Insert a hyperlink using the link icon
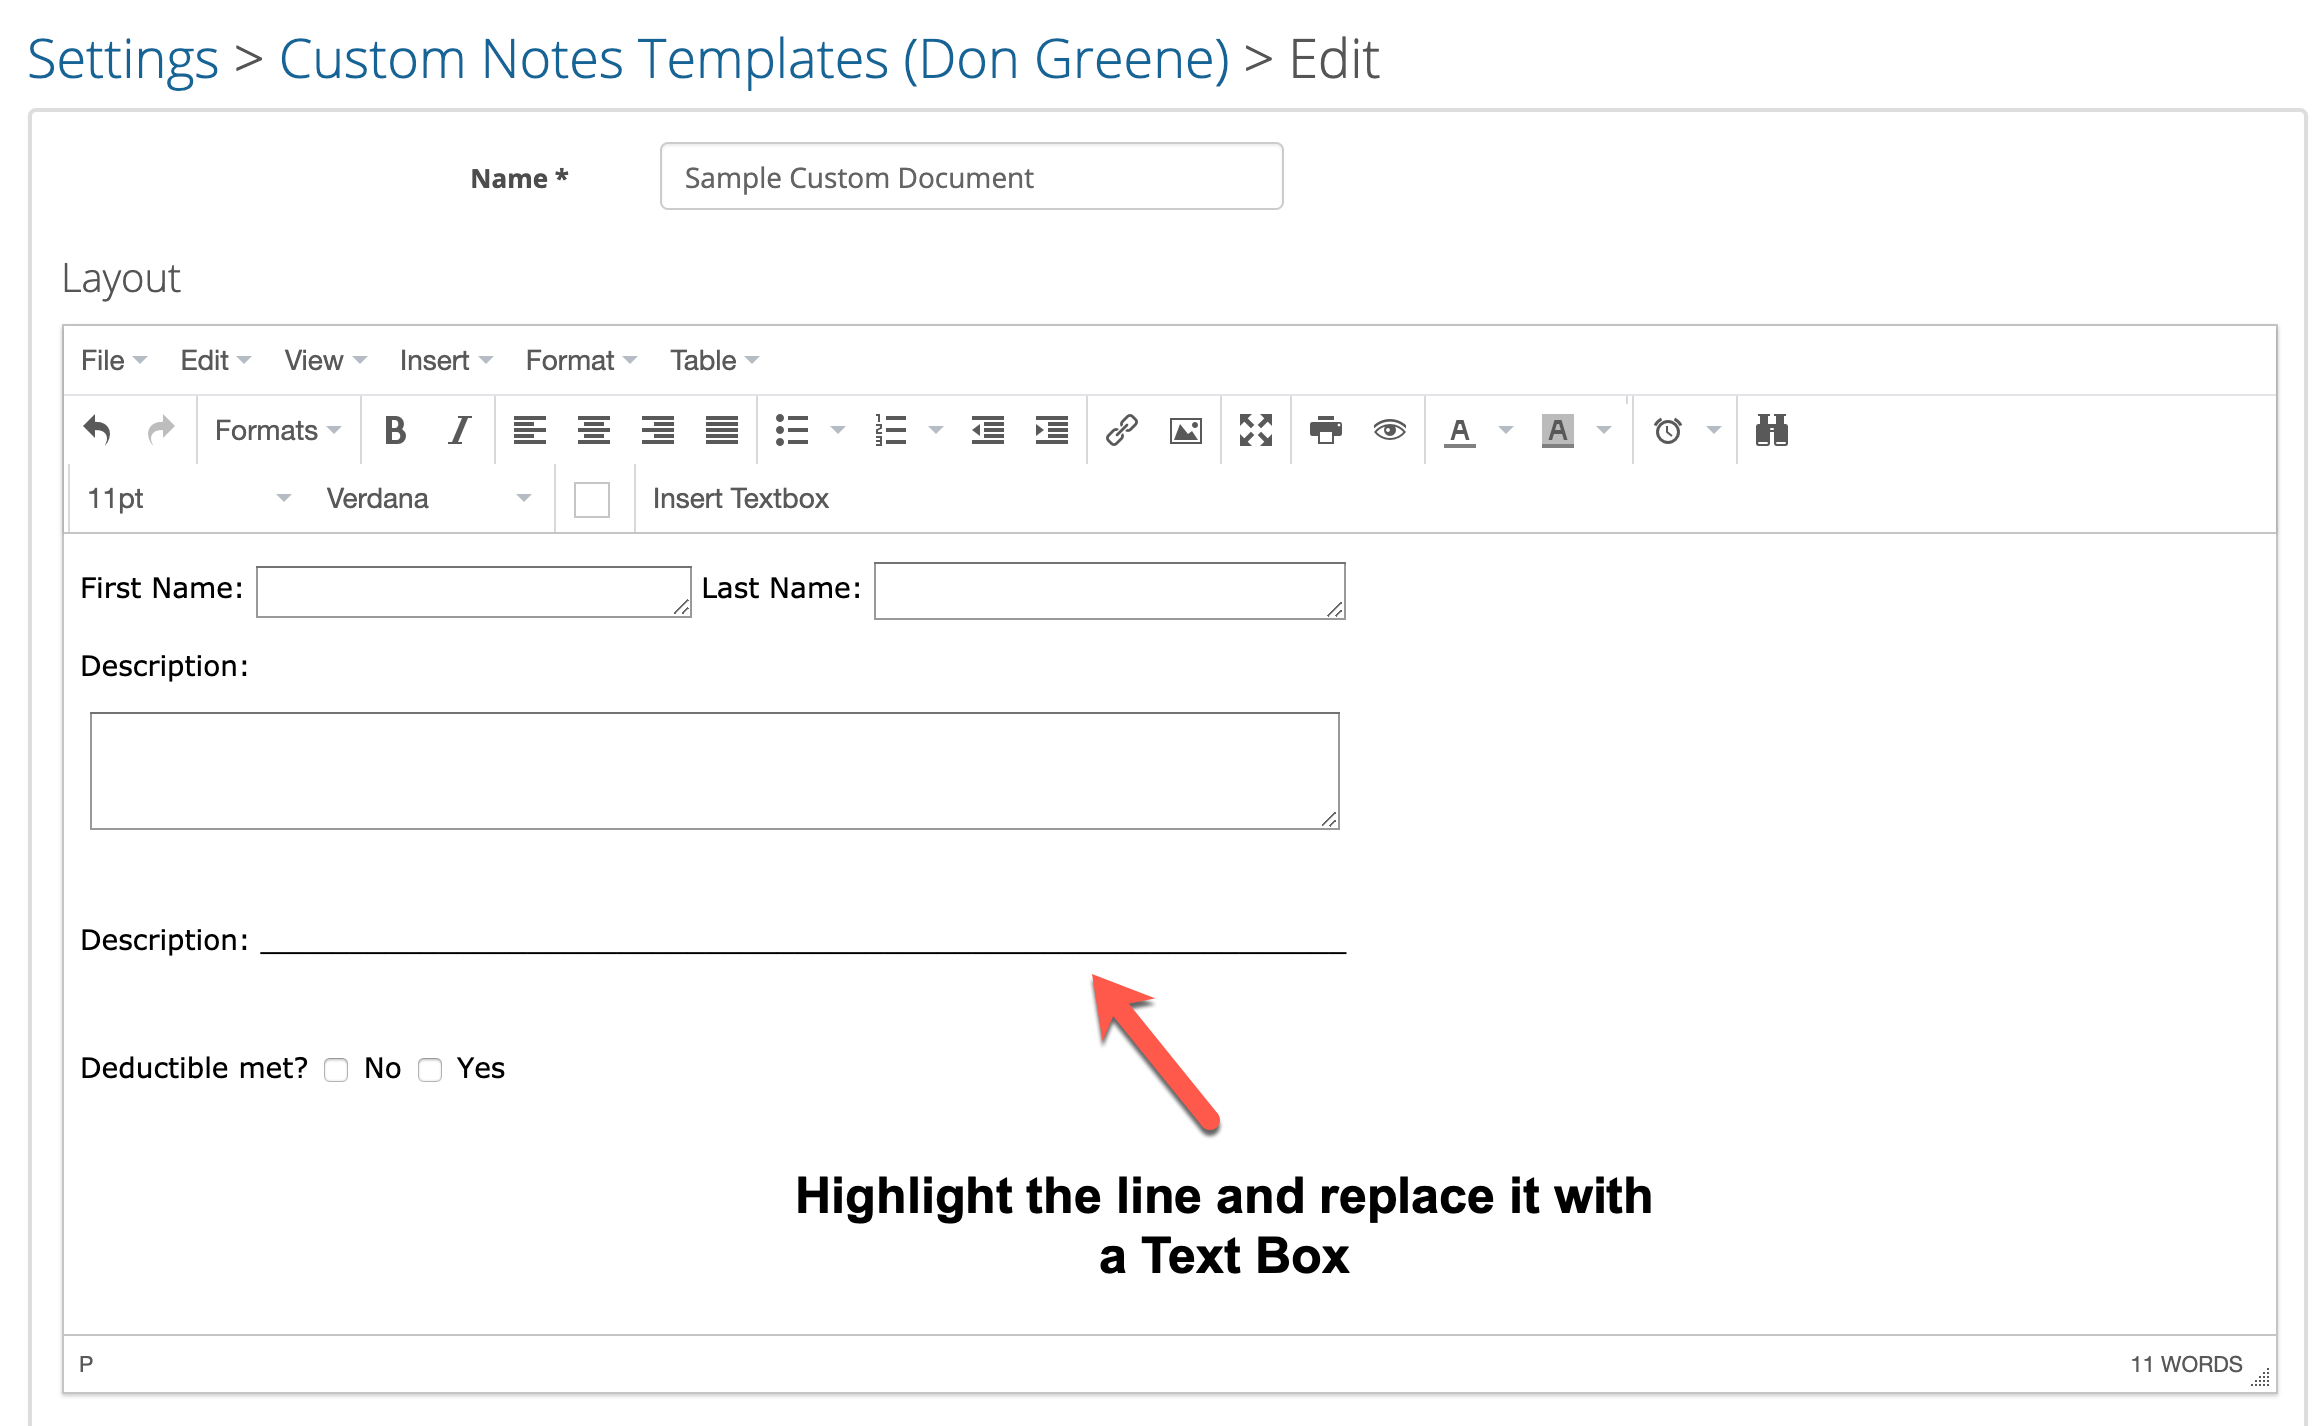Viewport: 2320px width, 1426px height. coord(1122,430)
